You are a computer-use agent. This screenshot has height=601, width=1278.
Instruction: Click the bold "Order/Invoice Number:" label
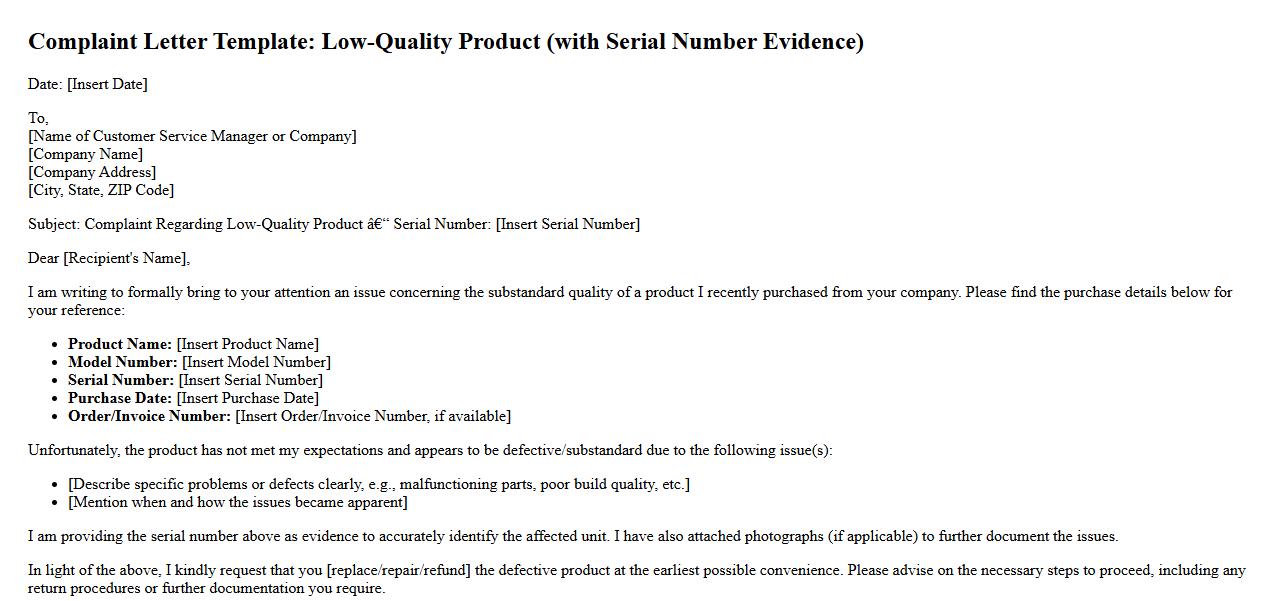click(x=149, y=416)
